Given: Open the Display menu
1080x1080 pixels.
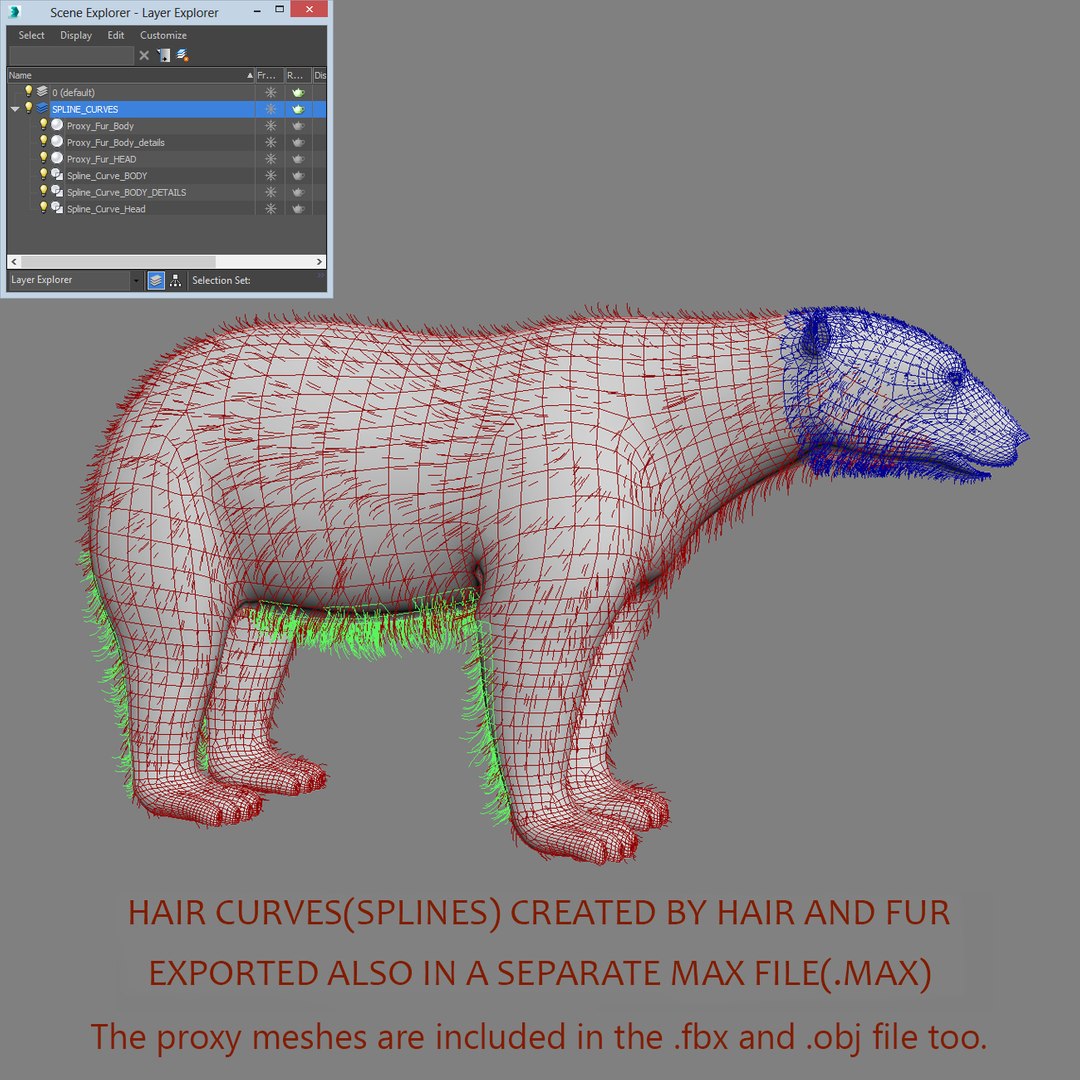Looking at the screenshot, I should [x=76, y=35].
